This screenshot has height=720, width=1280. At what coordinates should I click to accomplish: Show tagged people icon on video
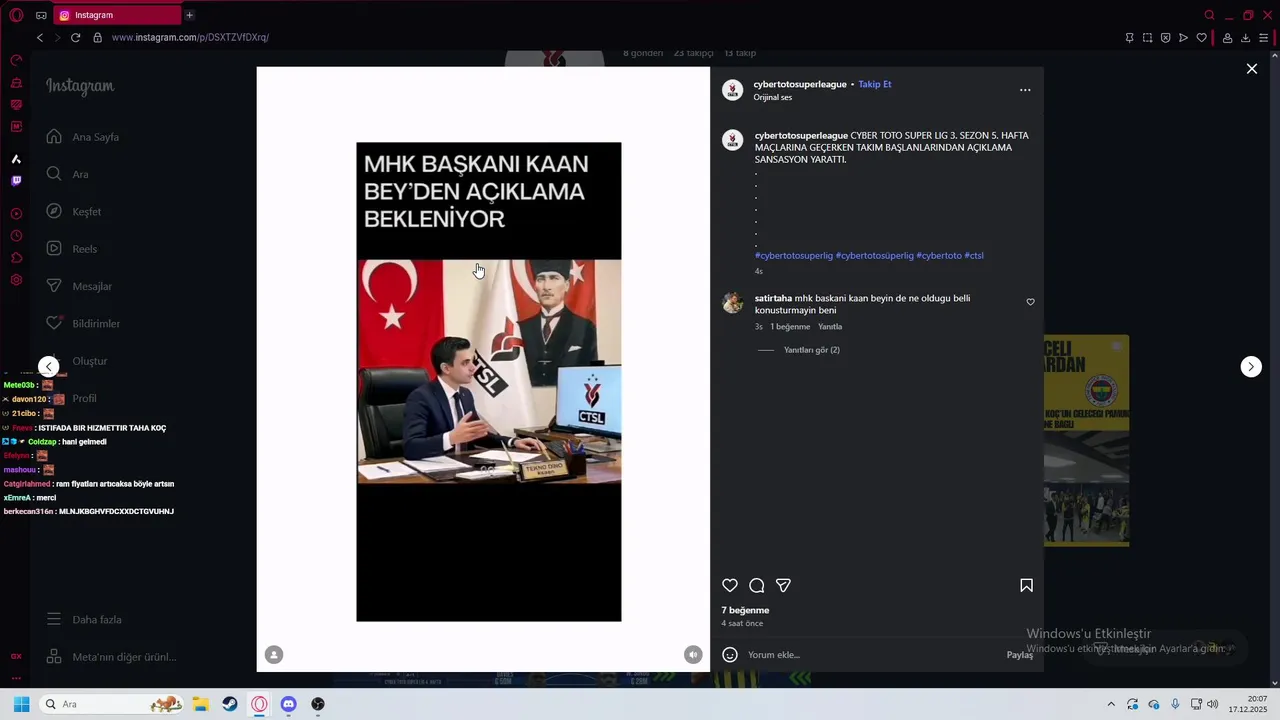tap(274, 655)
